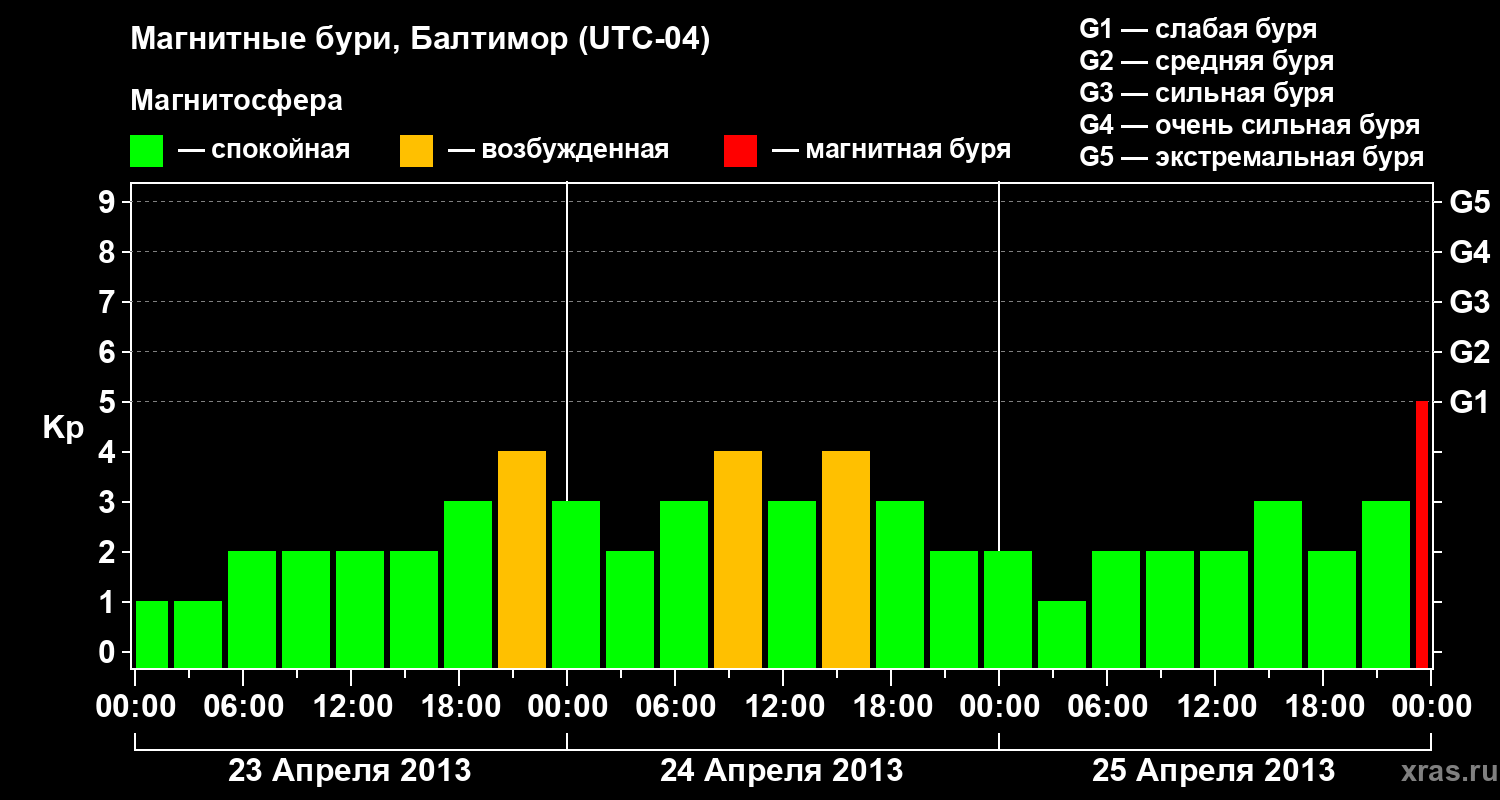The image size is (1500, 800).
Task: Click the orange 'возбужденная' legend swatch
Action: click(416, 151)
